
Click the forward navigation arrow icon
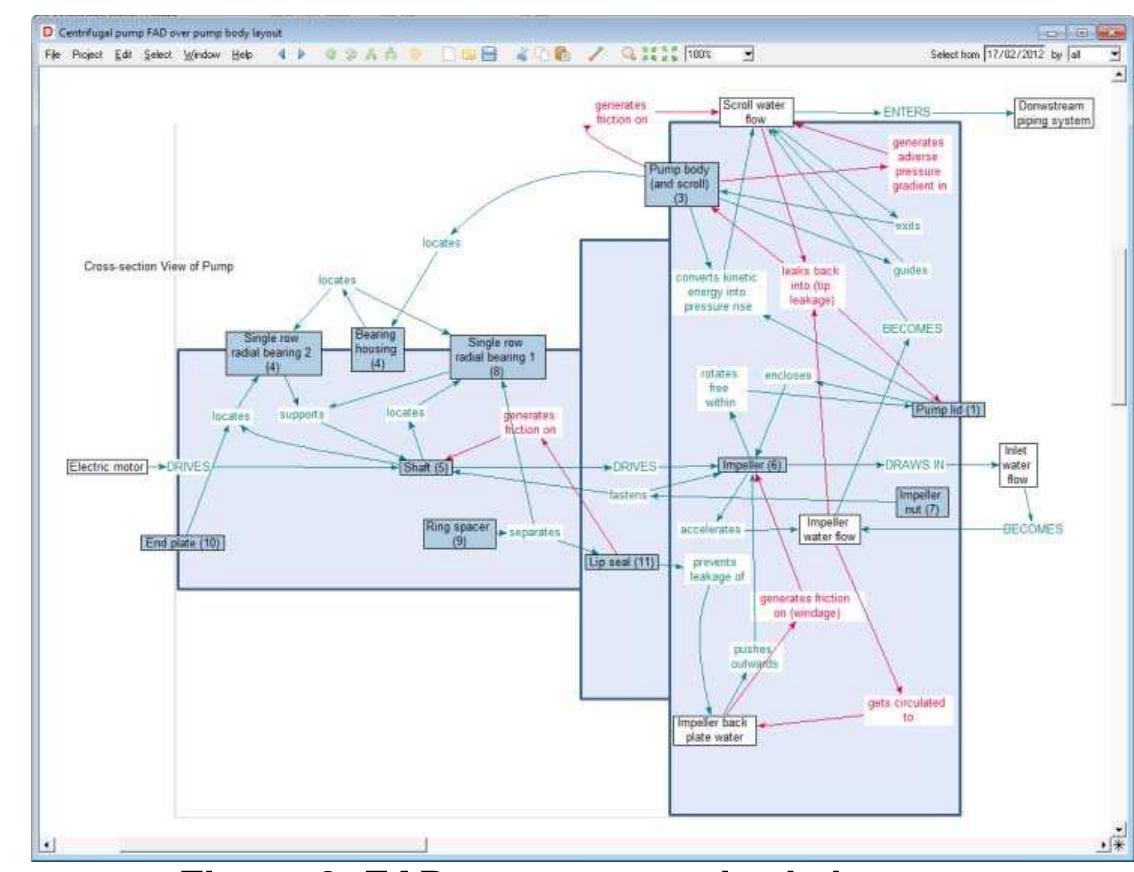[302, 54]
